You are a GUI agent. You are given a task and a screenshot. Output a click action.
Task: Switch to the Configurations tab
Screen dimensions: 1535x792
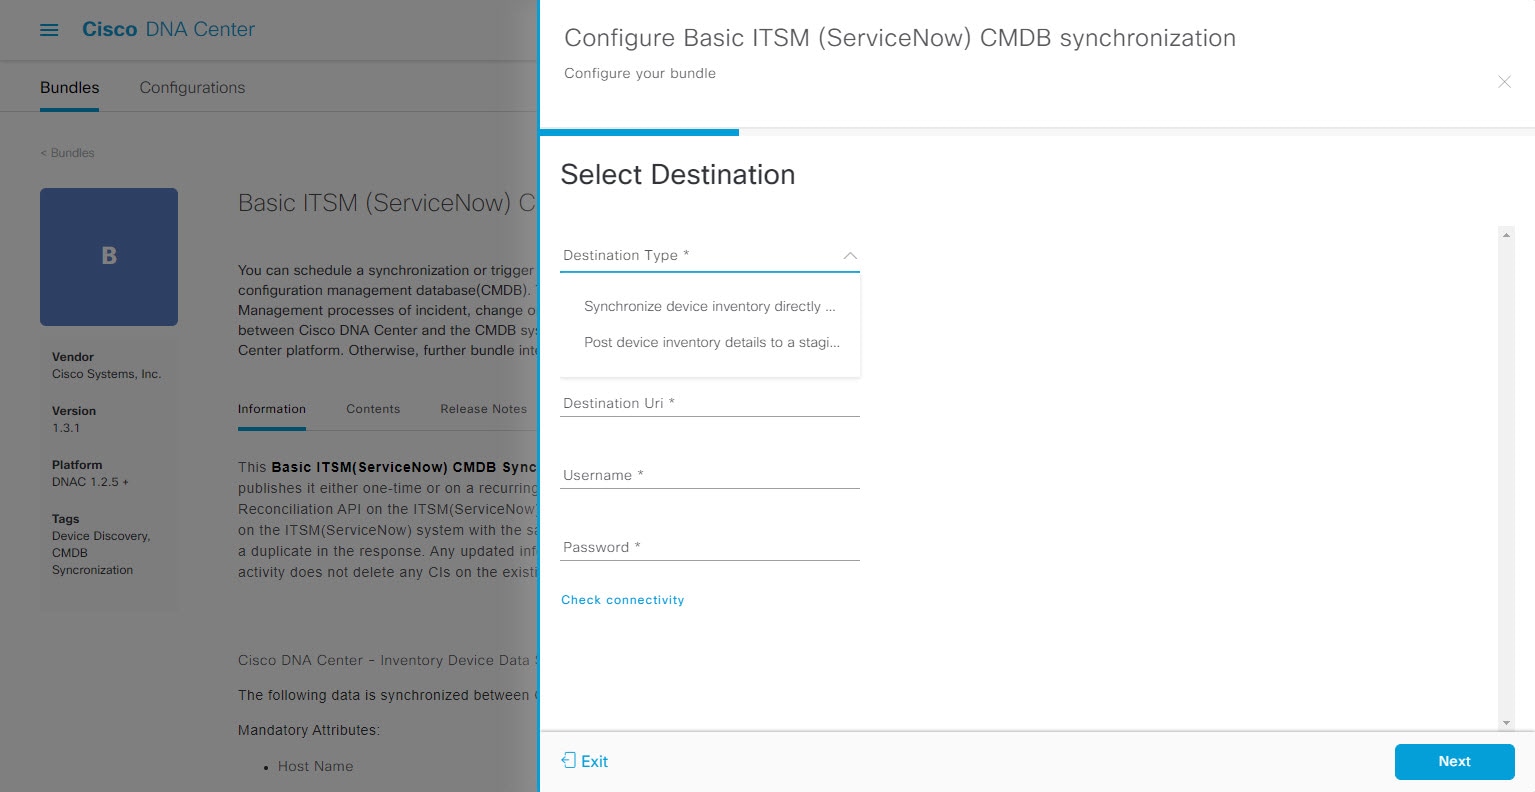(192, 88)
